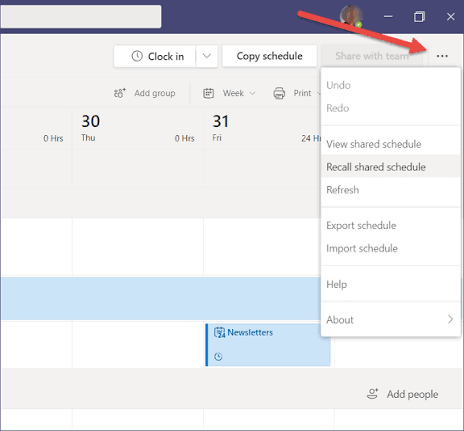
Task: Click the Week calendar icon
Action: [x=209, y=93]
